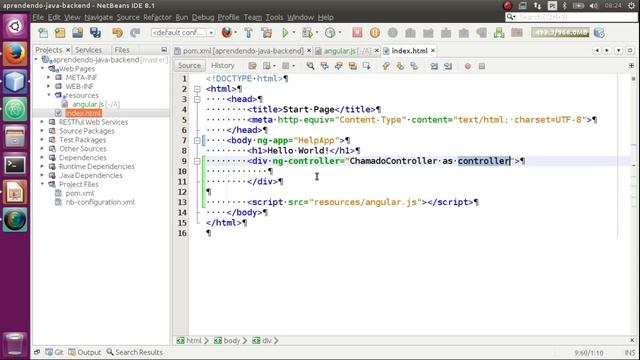This screenshot has height=360, width=640.
Task: Click the Last Edit icon in editor toolbar
Action: [x=252, y=66]
